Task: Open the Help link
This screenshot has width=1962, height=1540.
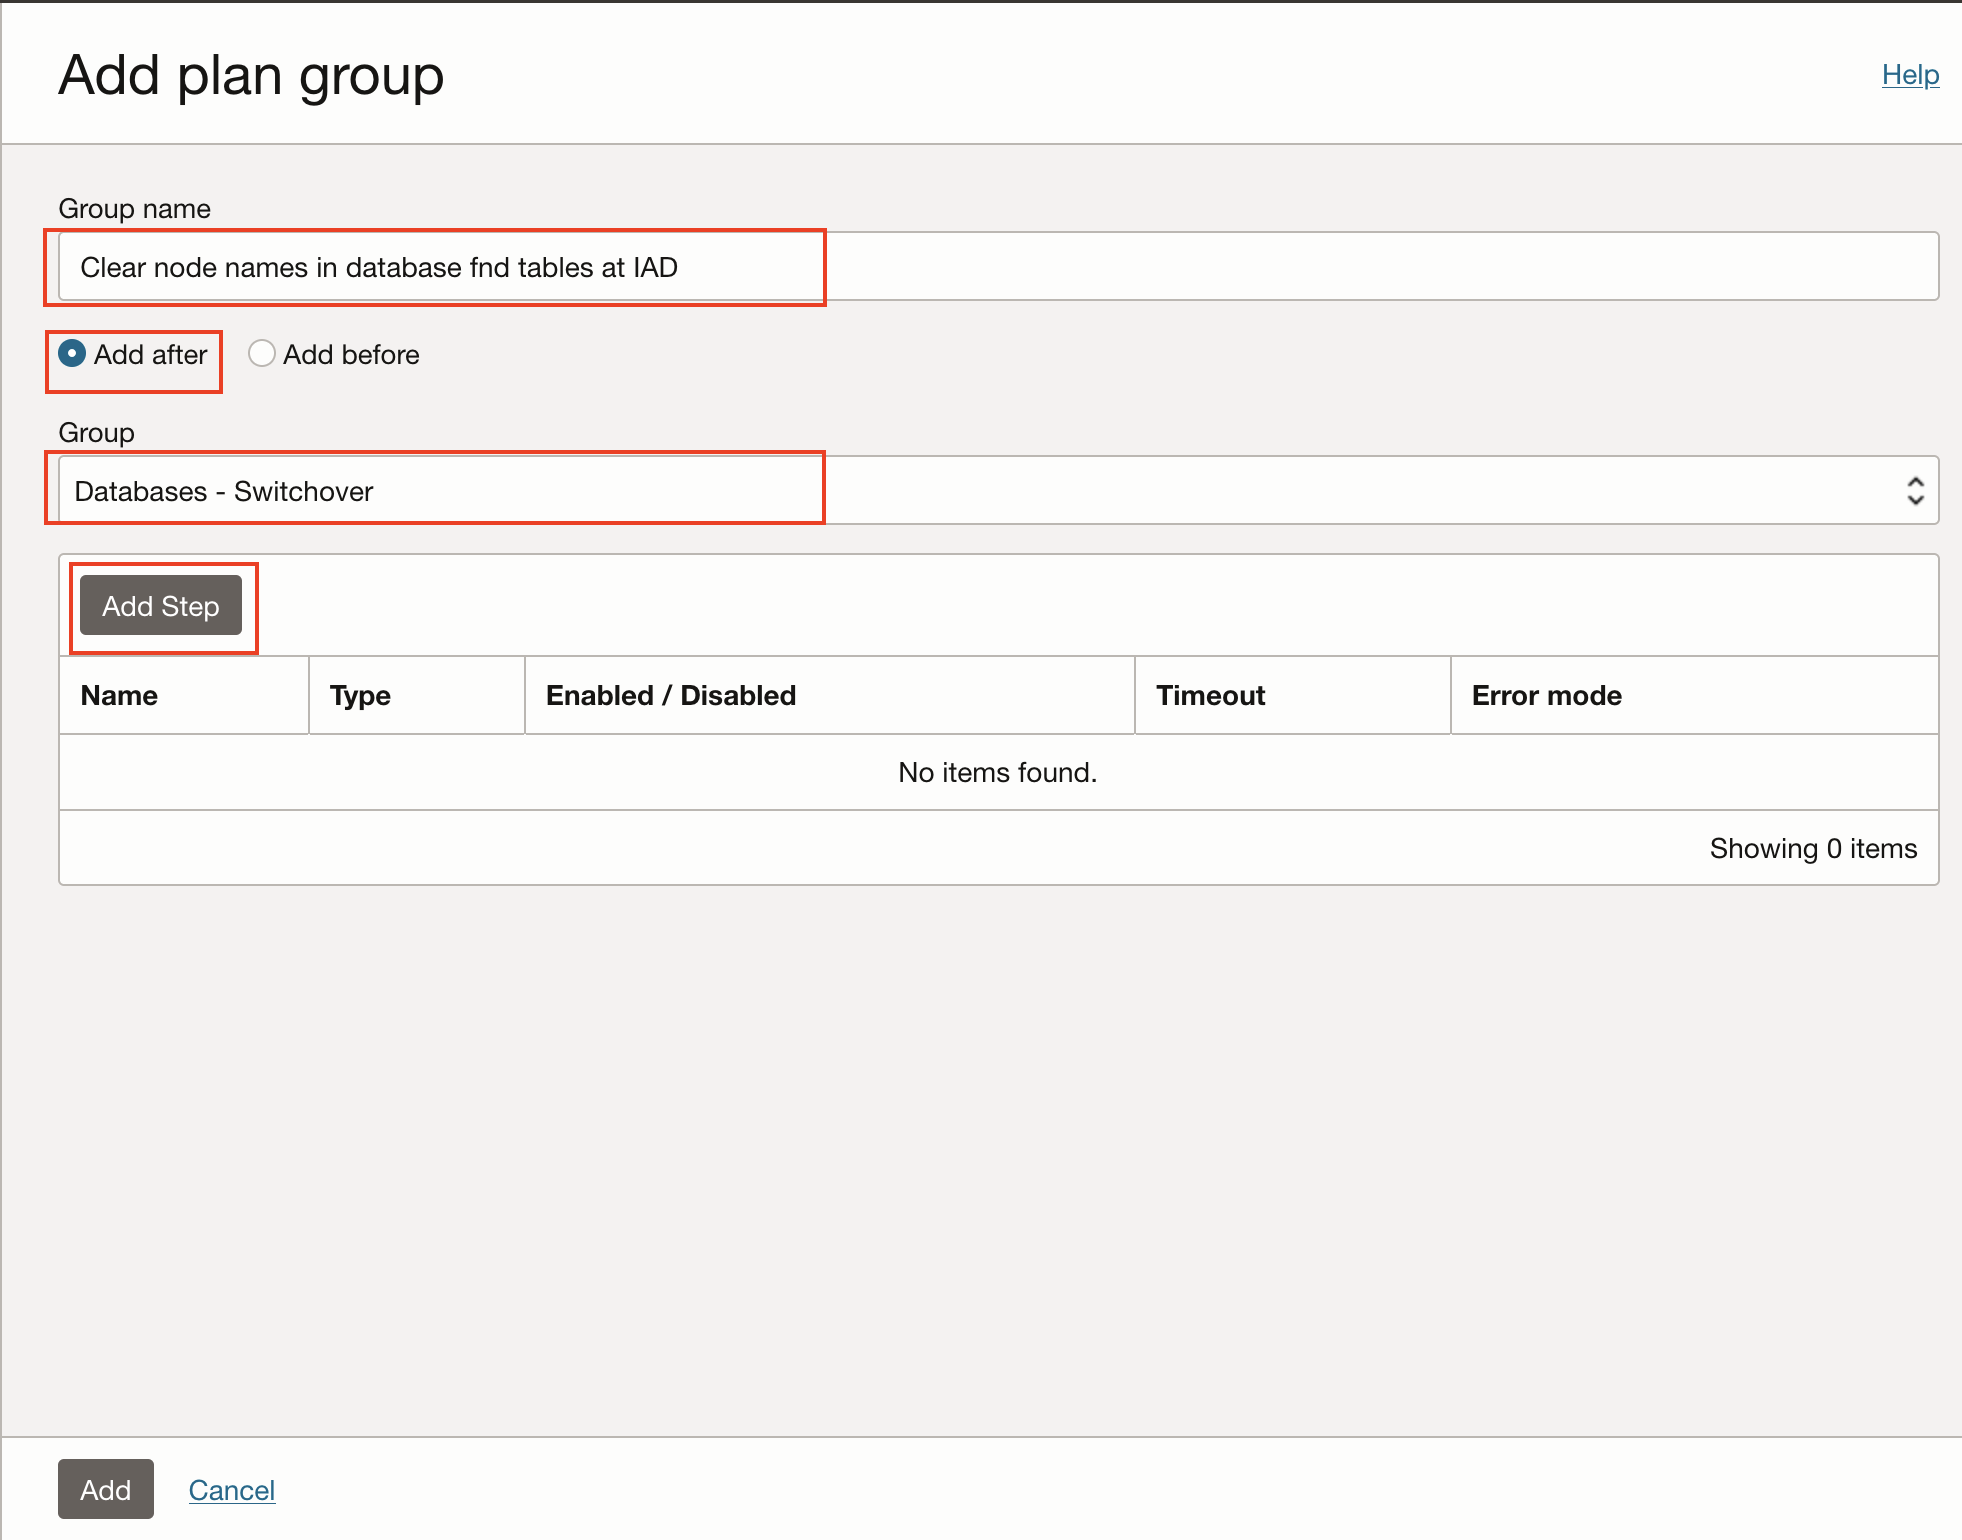Action: point(1909,75)
